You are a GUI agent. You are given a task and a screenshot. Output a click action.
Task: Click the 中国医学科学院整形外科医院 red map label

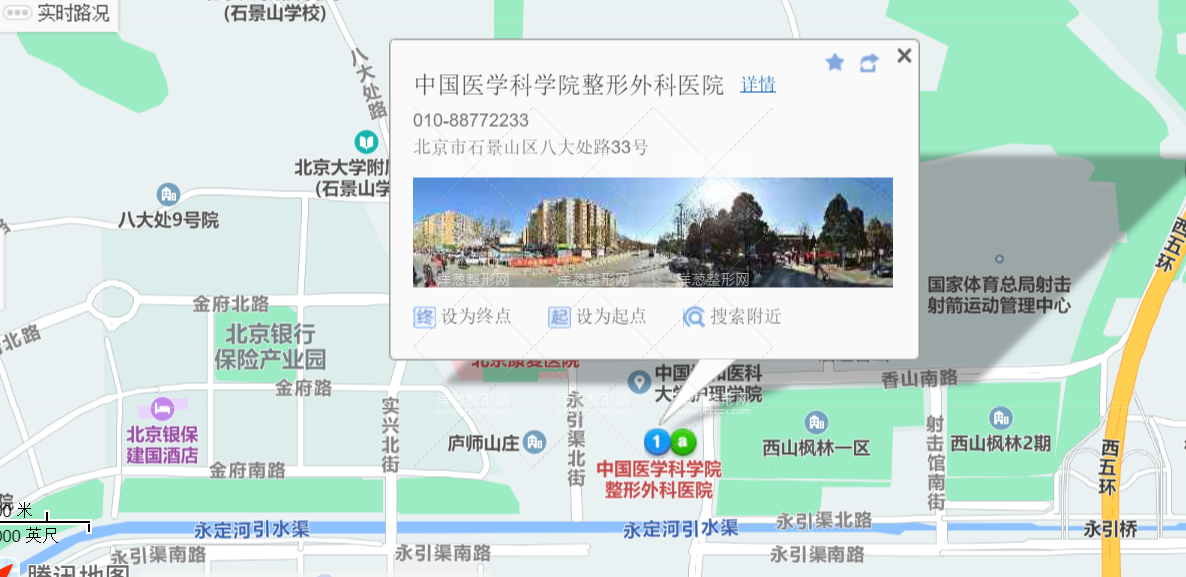pyautogui.click(x=659, y=479)
